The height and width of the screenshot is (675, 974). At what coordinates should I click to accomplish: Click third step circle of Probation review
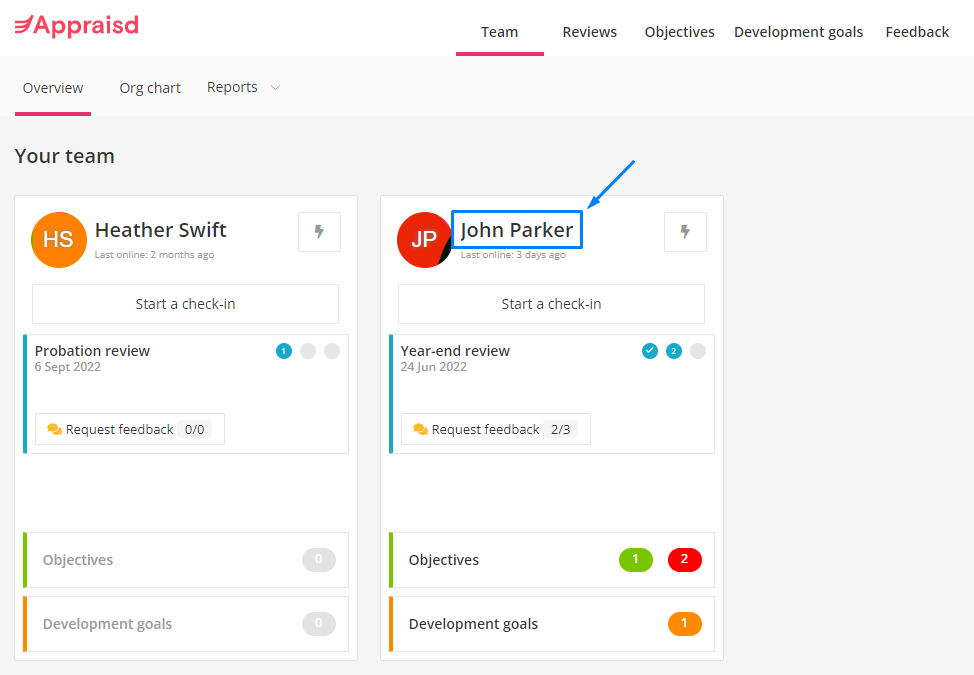332,351
